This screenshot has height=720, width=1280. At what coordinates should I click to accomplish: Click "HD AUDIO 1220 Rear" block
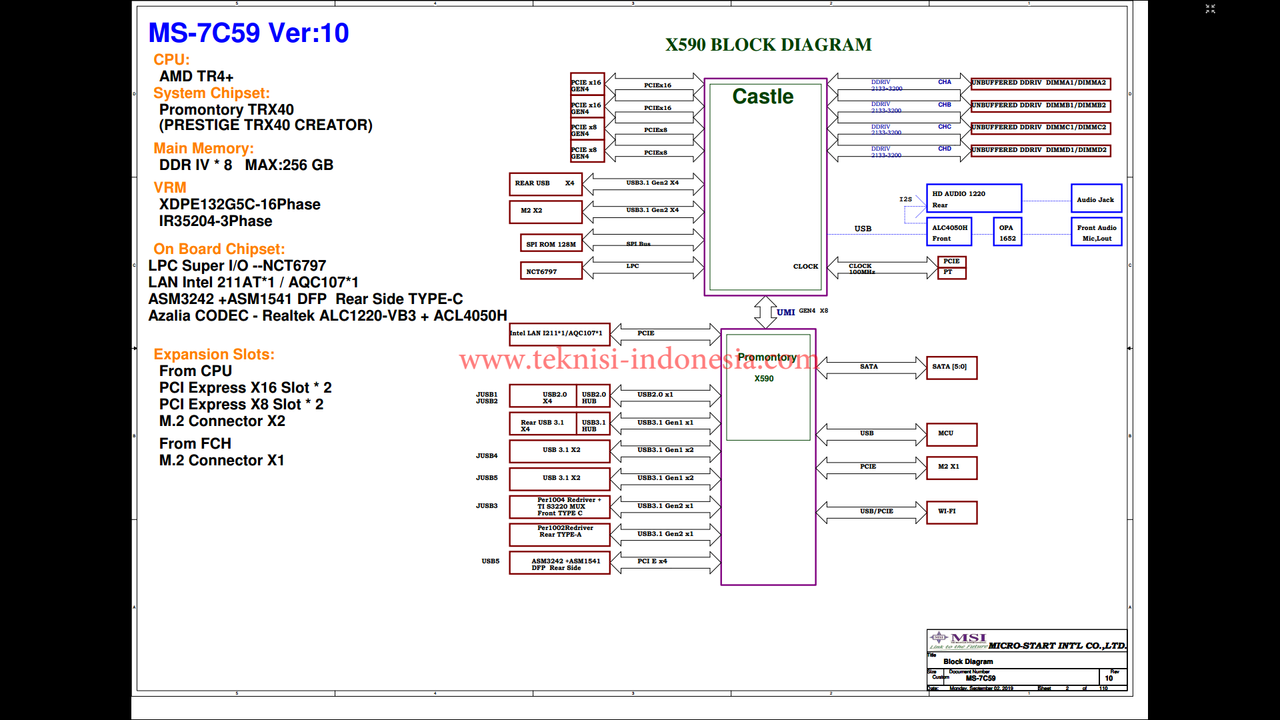pos(974,198)
